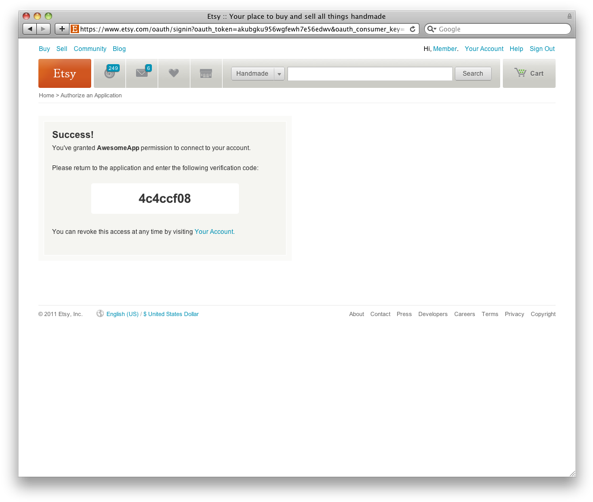This screenshot has width=593, height=502.
Task: Open the Etsy logo home button
Action: [x=65, y=73]
